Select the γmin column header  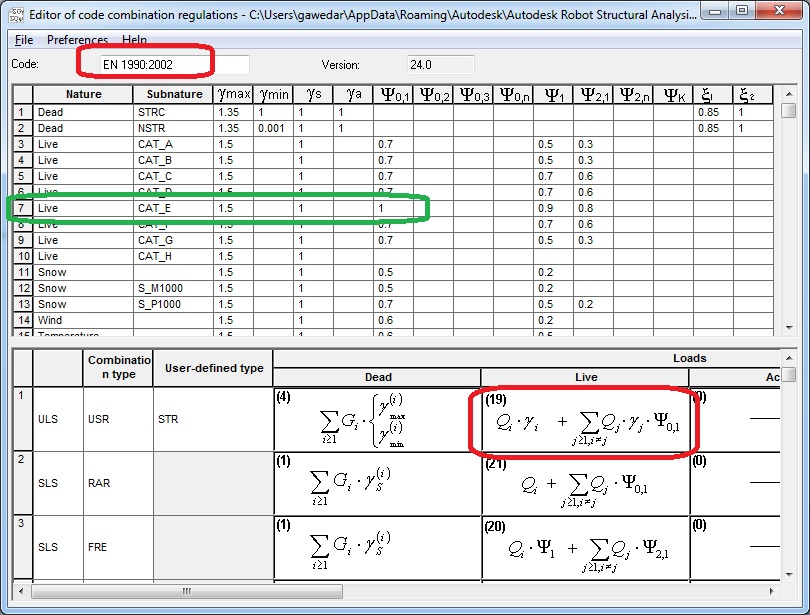click(x=274, y=94)
